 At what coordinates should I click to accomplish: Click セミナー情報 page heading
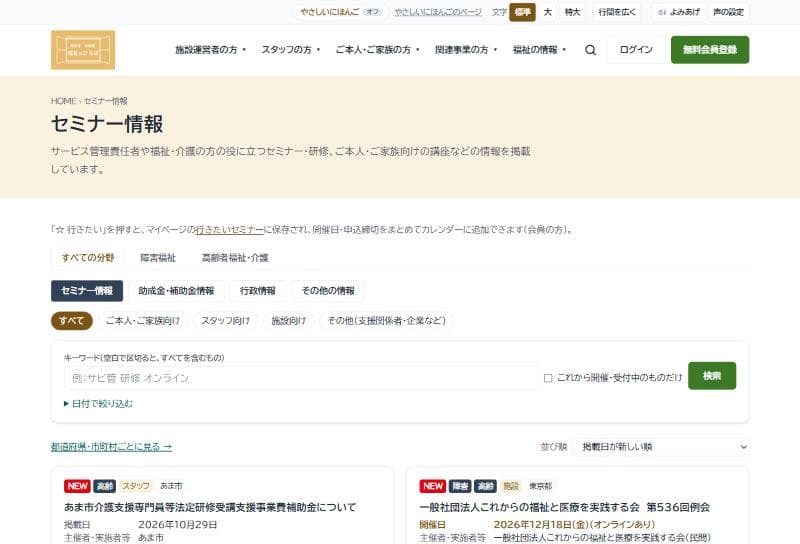[x=107, y=124]
